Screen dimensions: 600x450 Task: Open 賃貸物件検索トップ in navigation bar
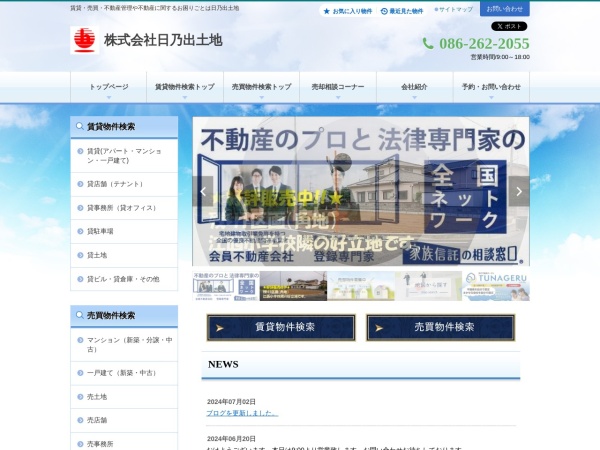pyautogui.click(x=185, y=87)
